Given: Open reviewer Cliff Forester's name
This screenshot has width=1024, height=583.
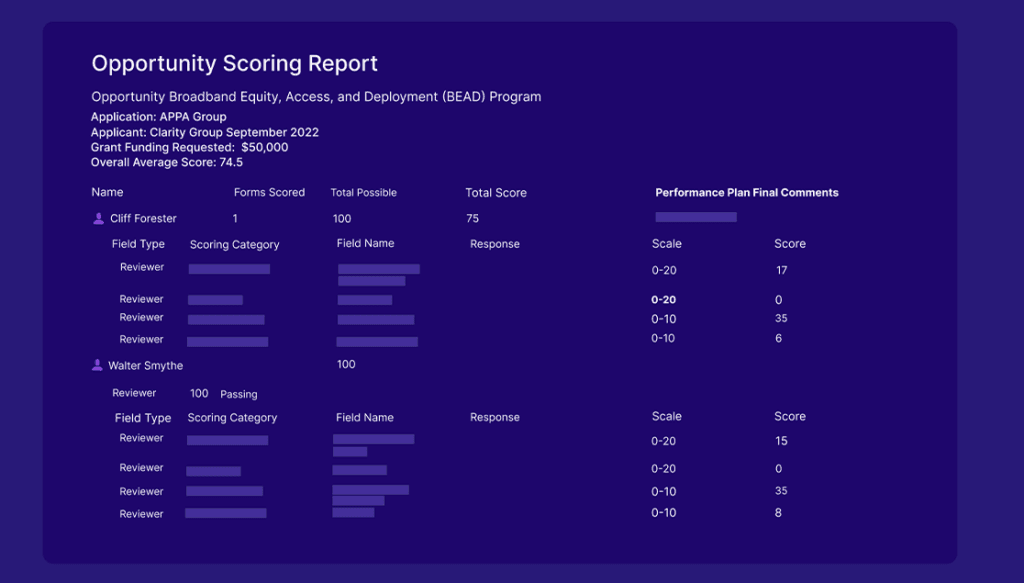Looking at the screenshot, I should pyautogui.click(x=143, y=219).
